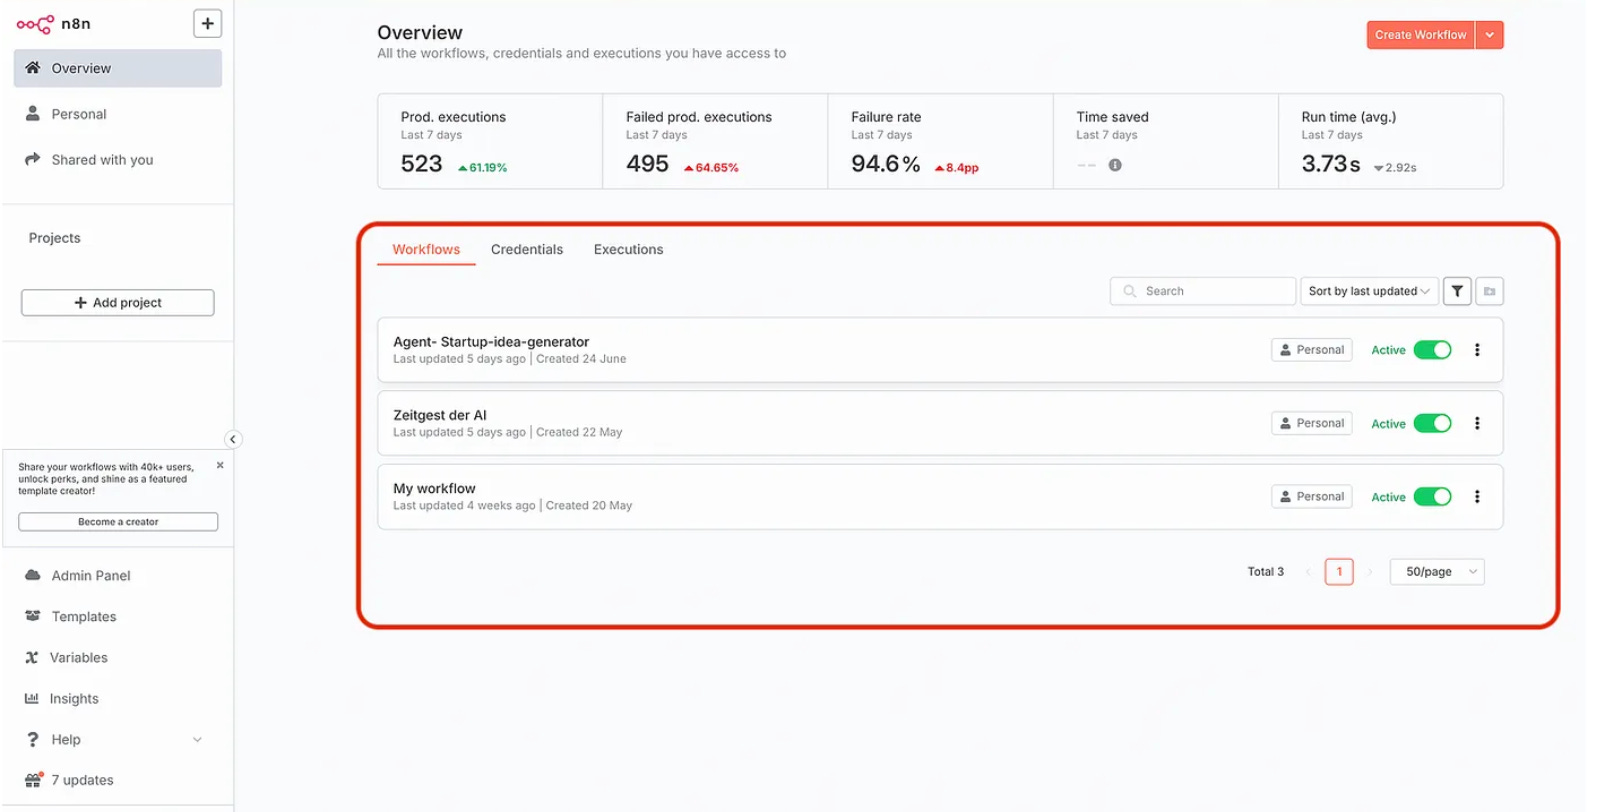Click the workflow Search field

(x=1203, y=291)
